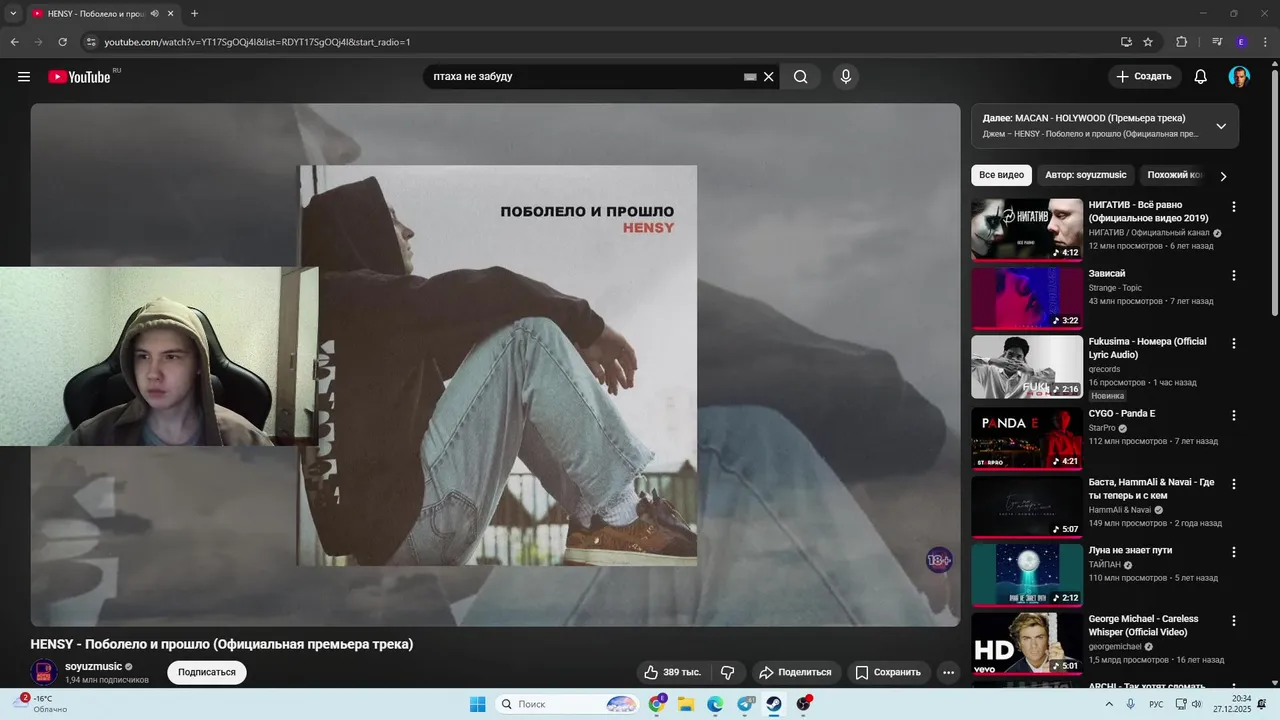Screen dimensions: 1280x720
Task: Open Chrome profile E avatar
Action: click(x=1241, y=42)
